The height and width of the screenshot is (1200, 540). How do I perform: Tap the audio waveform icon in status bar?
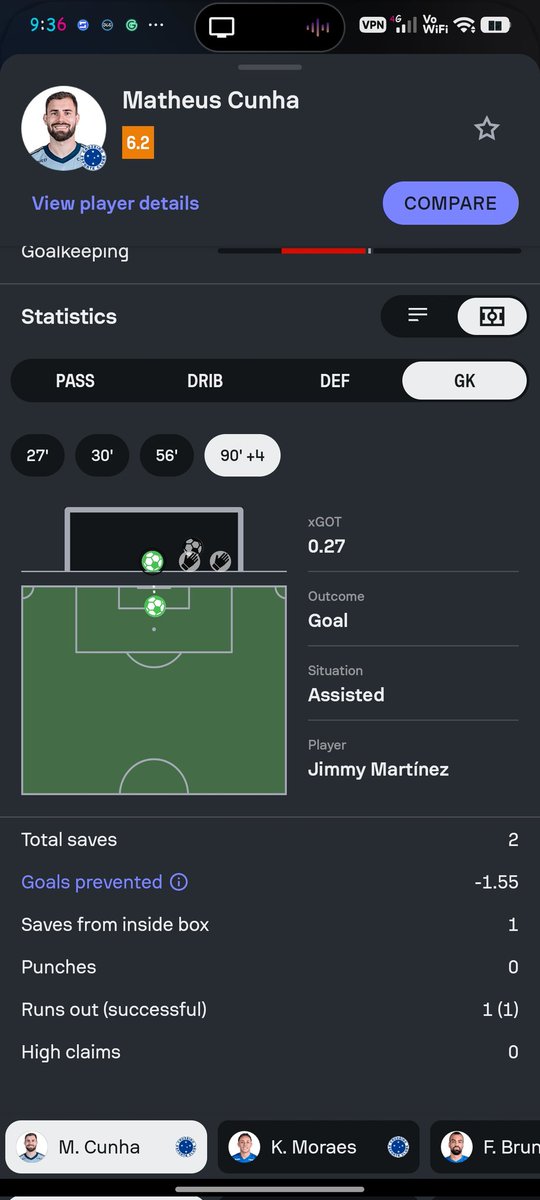click(317, 27)
